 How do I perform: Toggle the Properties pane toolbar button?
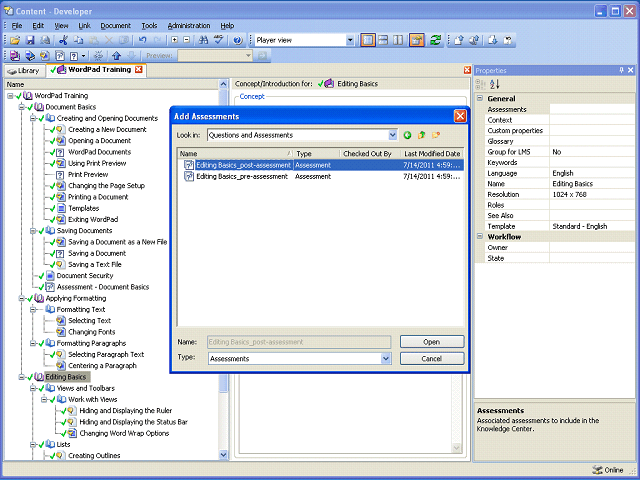[x=416, y=40]
